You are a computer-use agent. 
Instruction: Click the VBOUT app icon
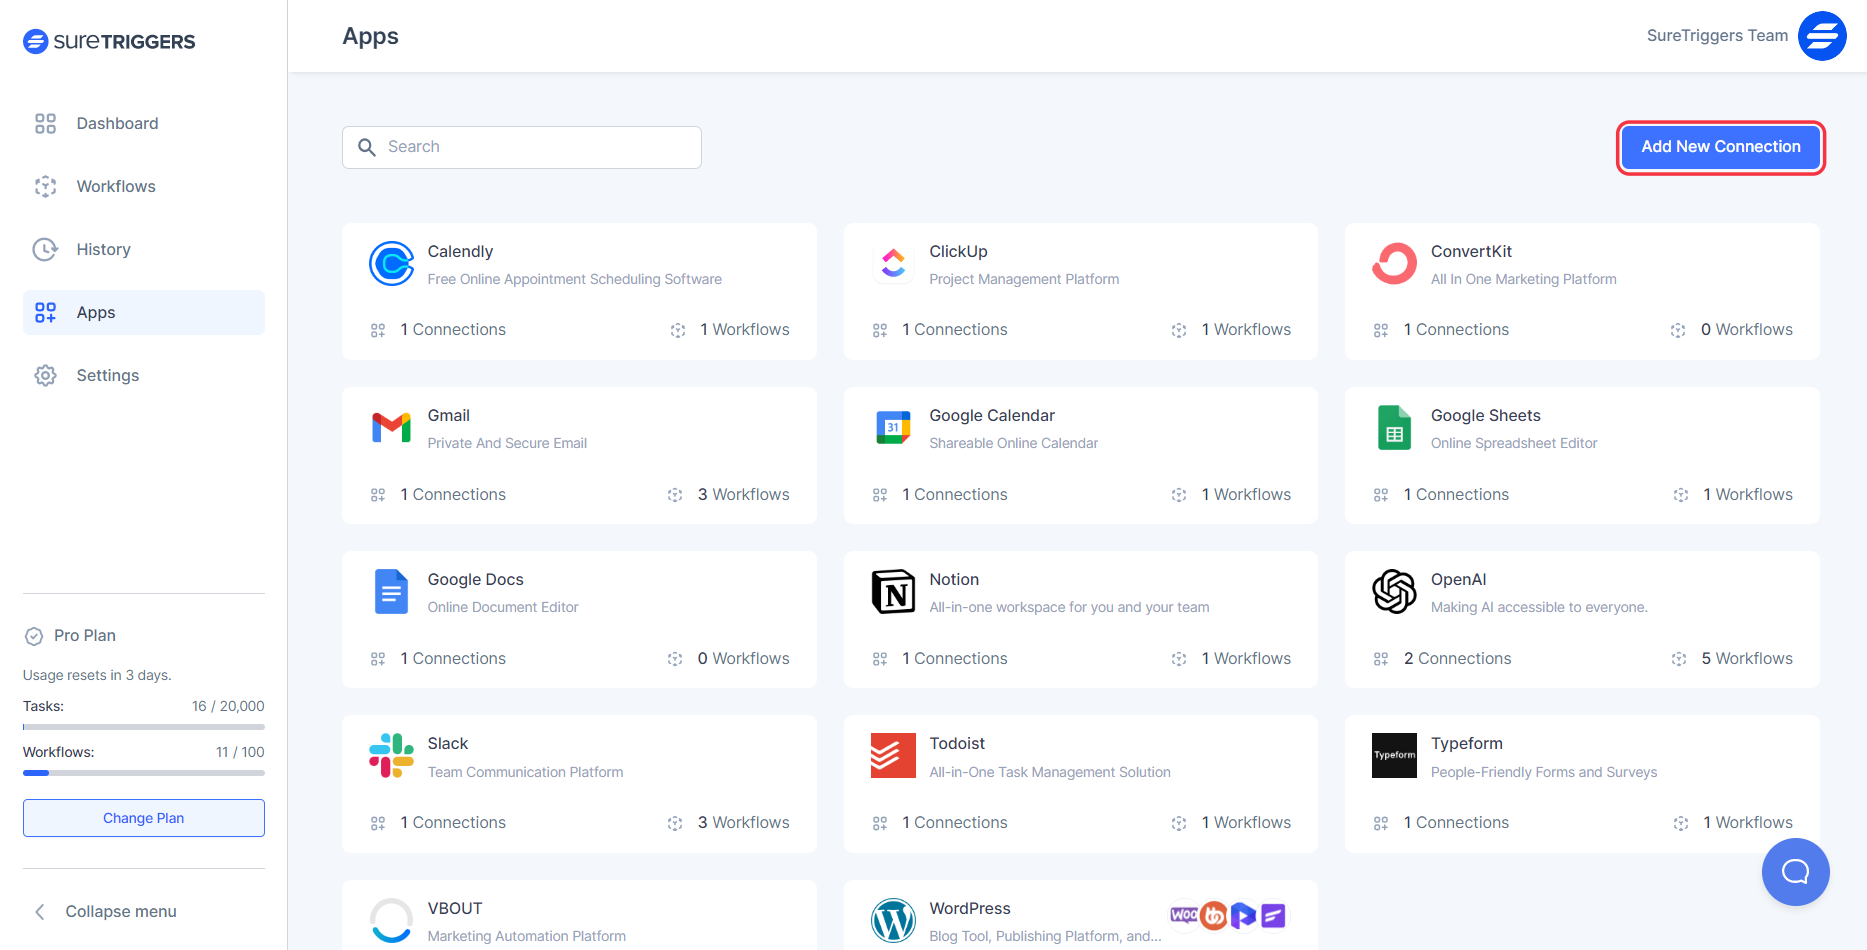[x=391, y=920]
